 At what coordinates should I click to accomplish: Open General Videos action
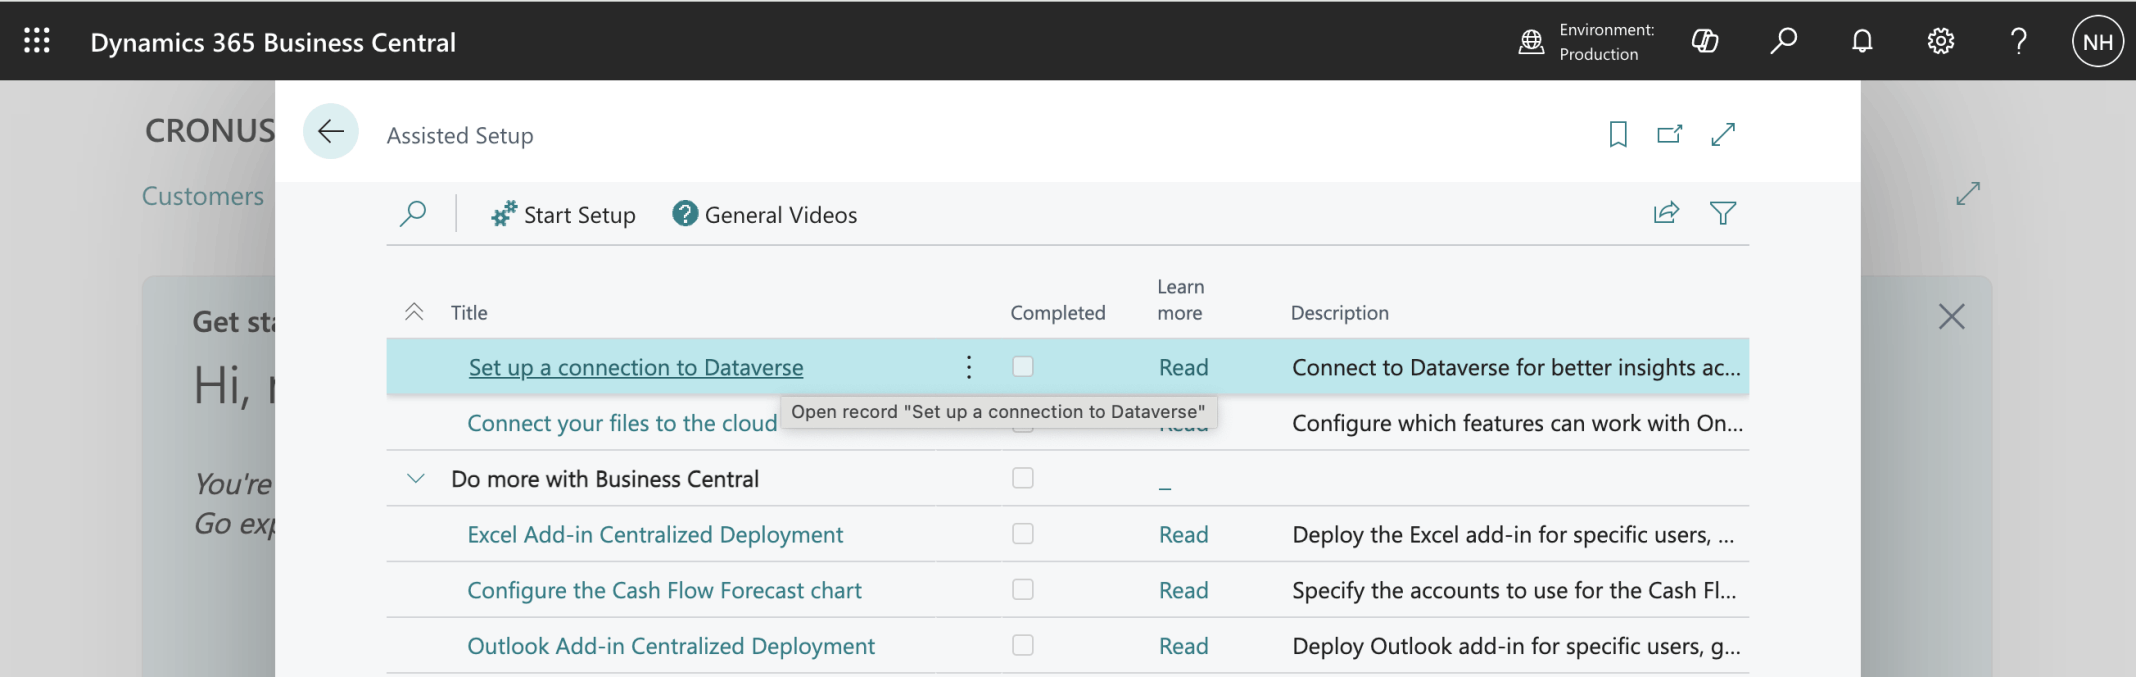(x=765, y=215)
